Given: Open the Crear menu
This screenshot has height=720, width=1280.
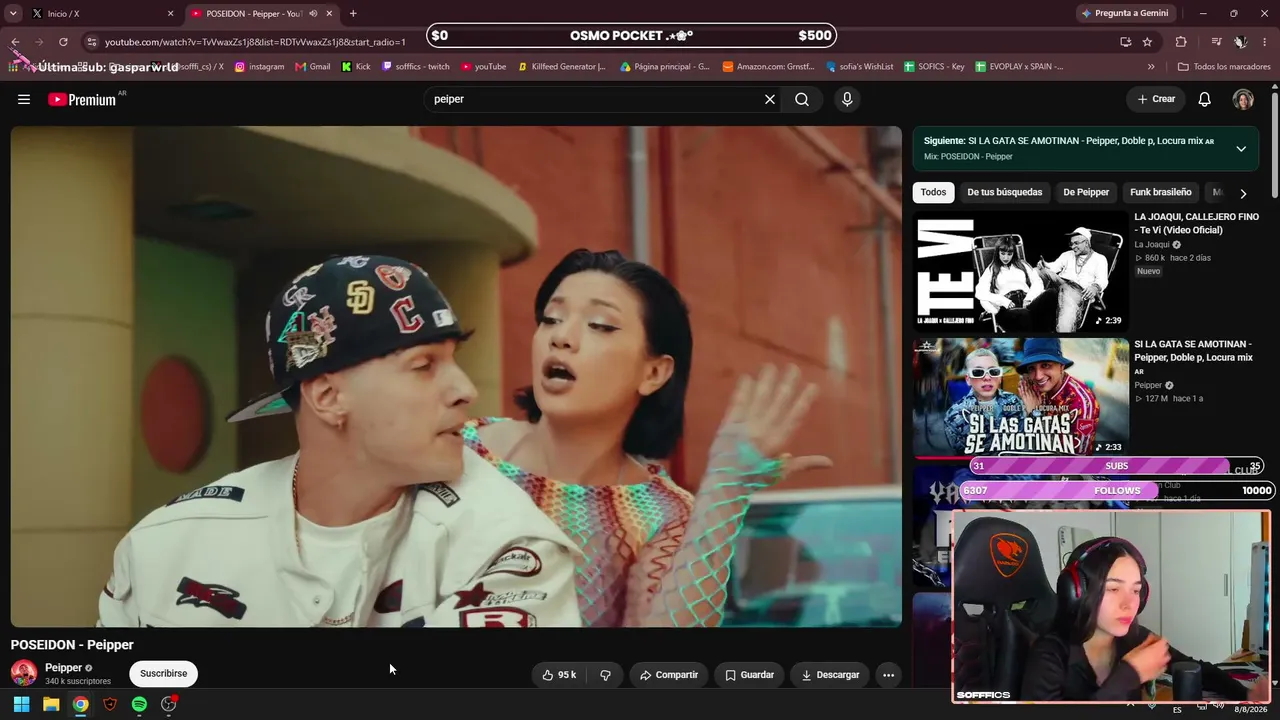Looking at the screenshot, I should [1156, 99].
